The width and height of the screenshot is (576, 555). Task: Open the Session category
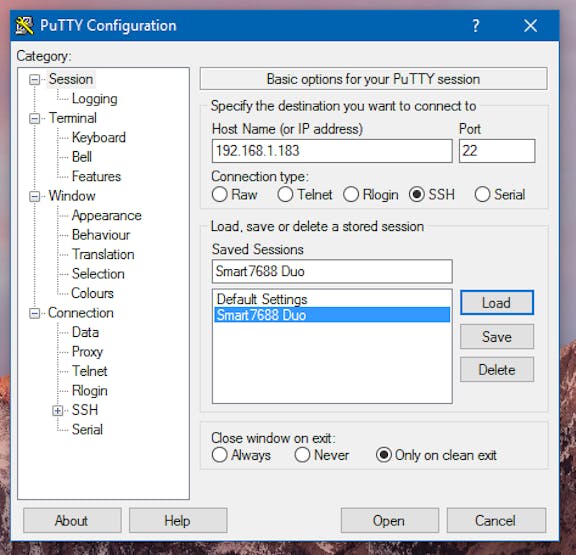point(71,79)
